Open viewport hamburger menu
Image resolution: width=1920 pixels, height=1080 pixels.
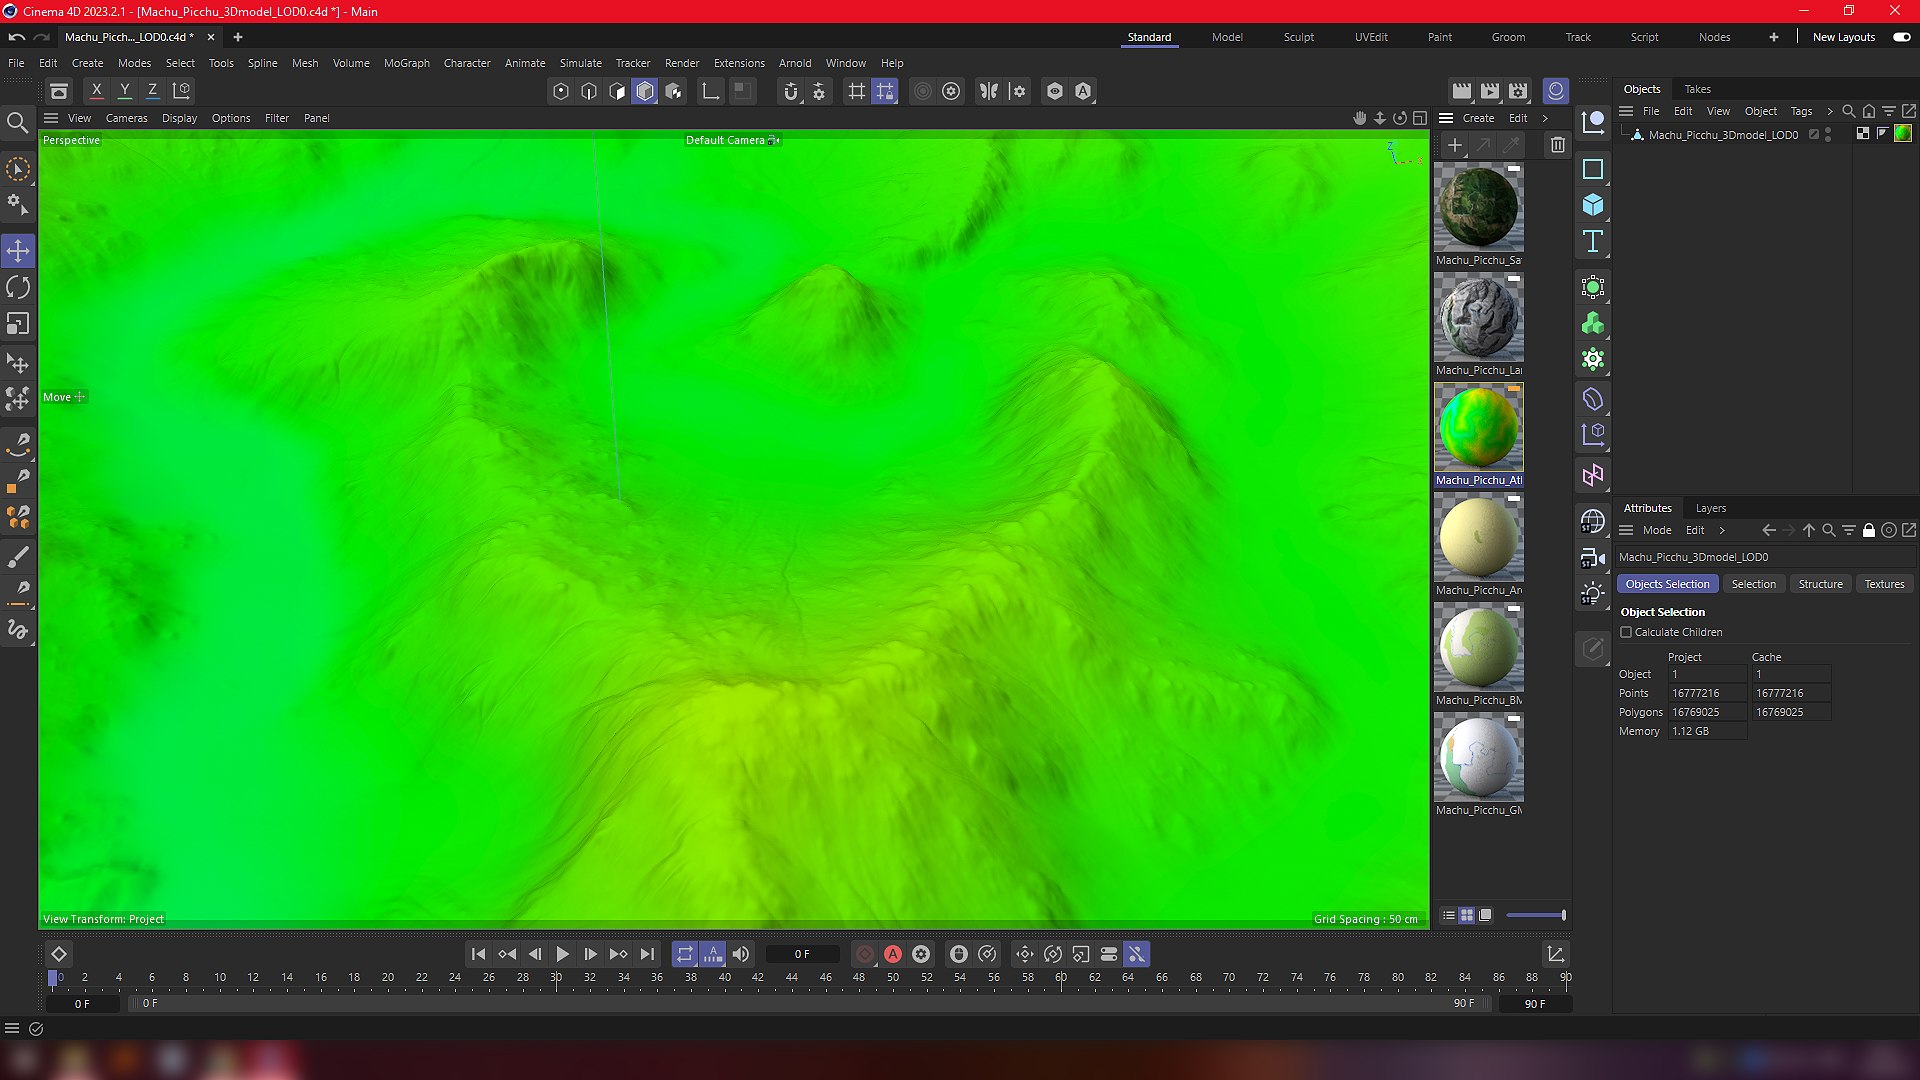[51, 118]
